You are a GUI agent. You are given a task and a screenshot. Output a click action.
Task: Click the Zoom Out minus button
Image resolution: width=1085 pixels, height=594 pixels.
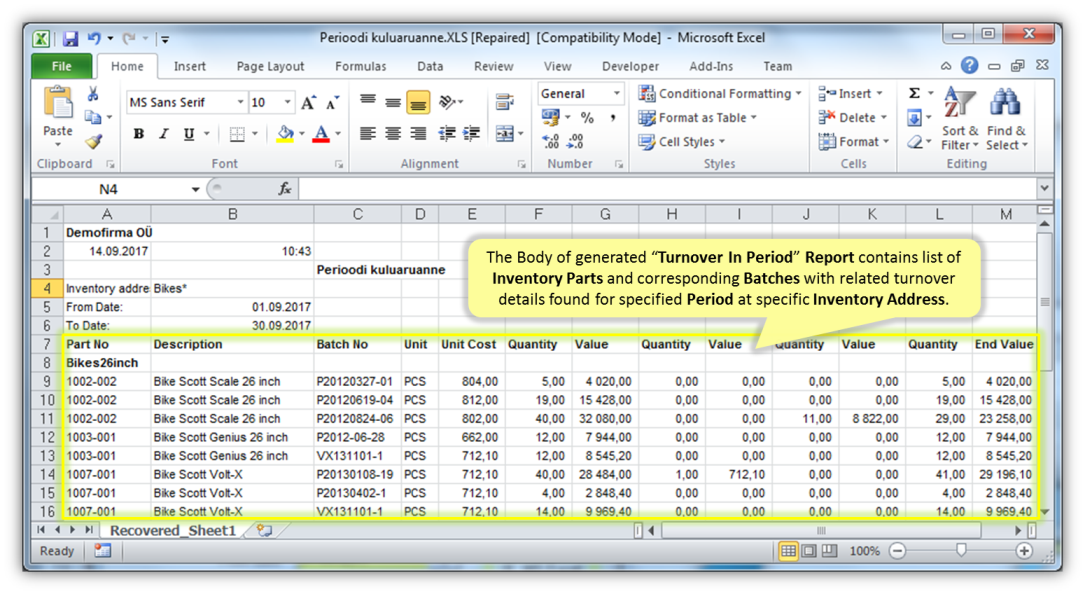(x=897, y=551)
